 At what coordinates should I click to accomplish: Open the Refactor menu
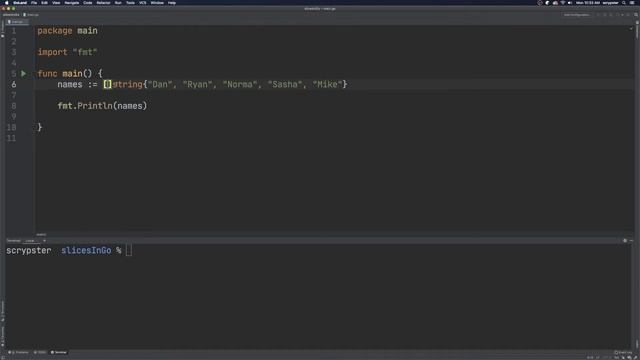click(x=103, y=3)
